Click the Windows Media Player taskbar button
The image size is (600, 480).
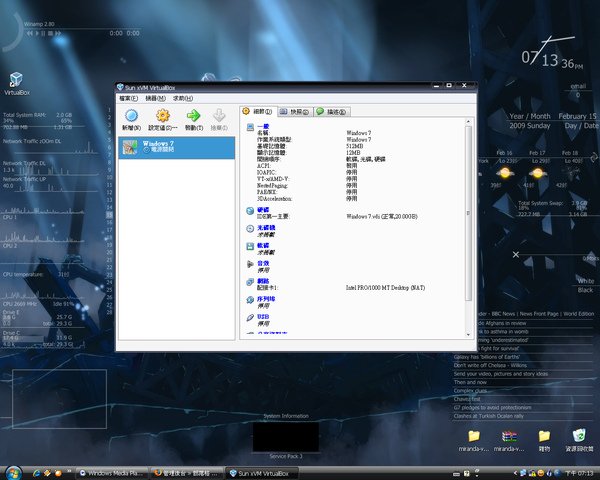tap(112, 473)
